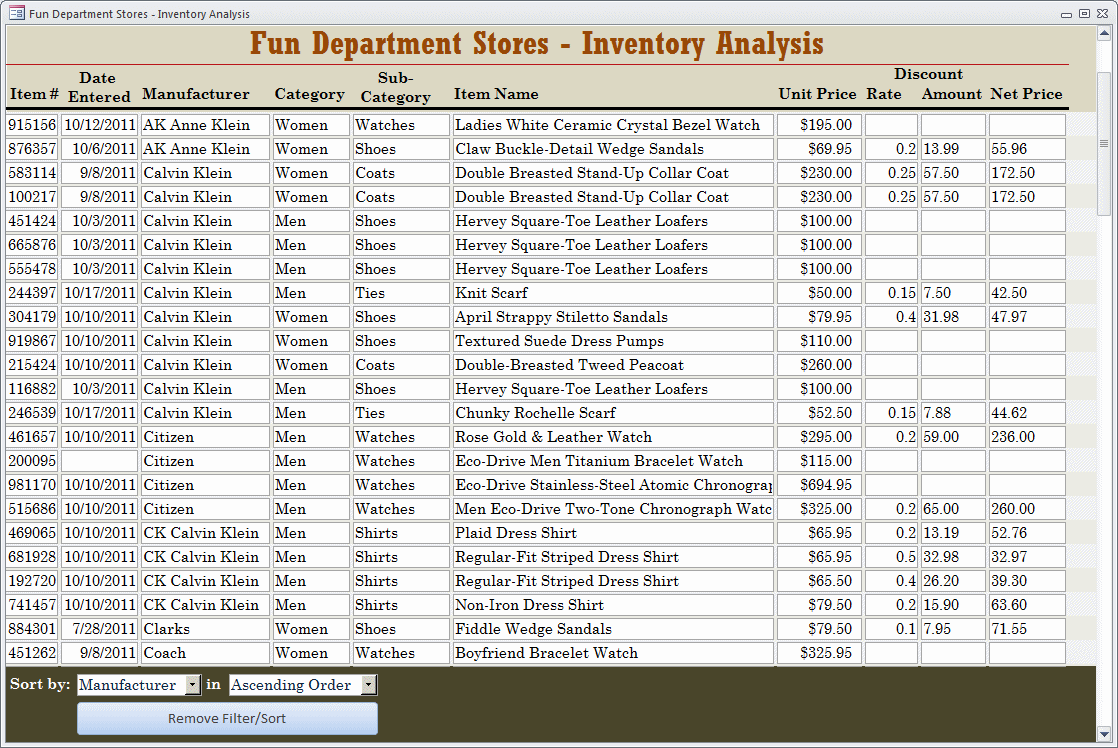1118x748 pixels.
Task: Click the Knit Scarf item name
Action: (613, 293)
